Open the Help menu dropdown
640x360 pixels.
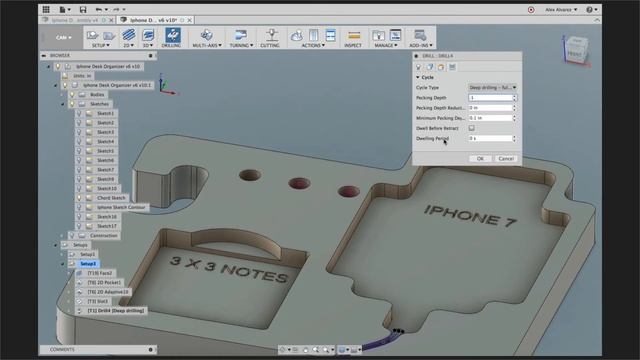592,9
